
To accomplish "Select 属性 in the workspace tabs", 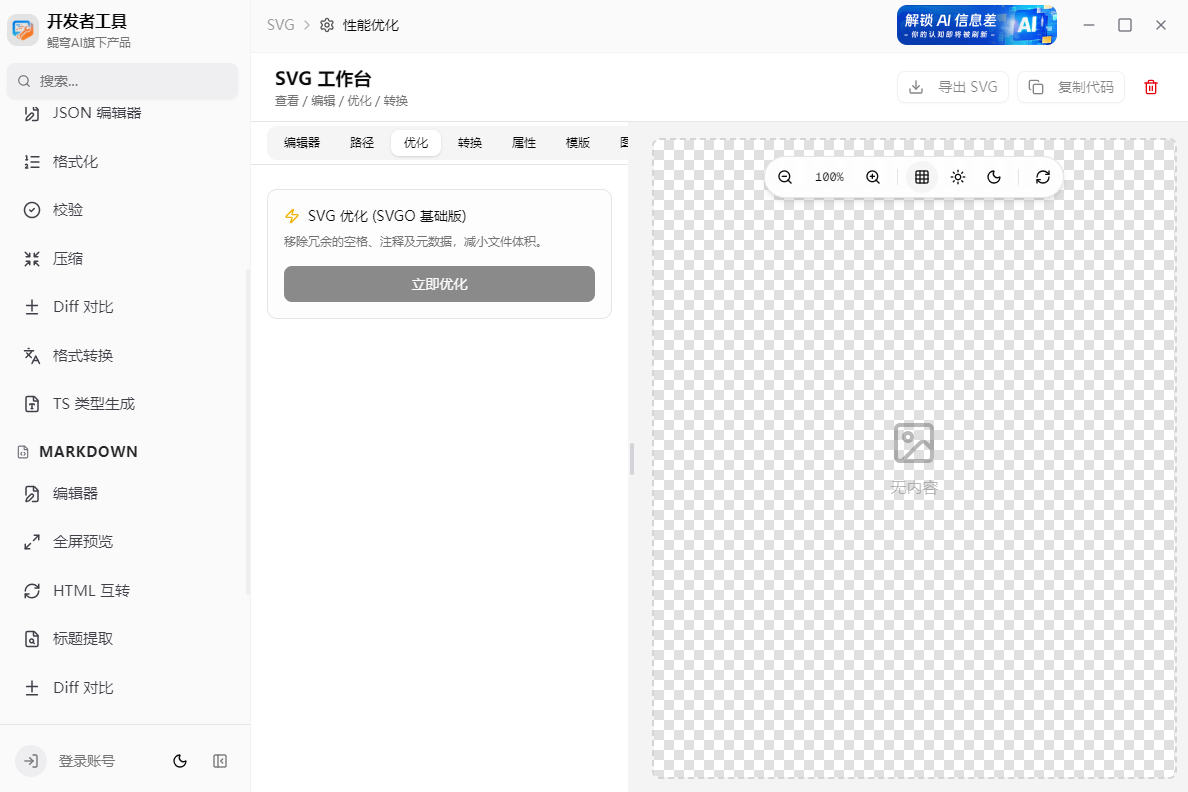I will coord(523,142).
